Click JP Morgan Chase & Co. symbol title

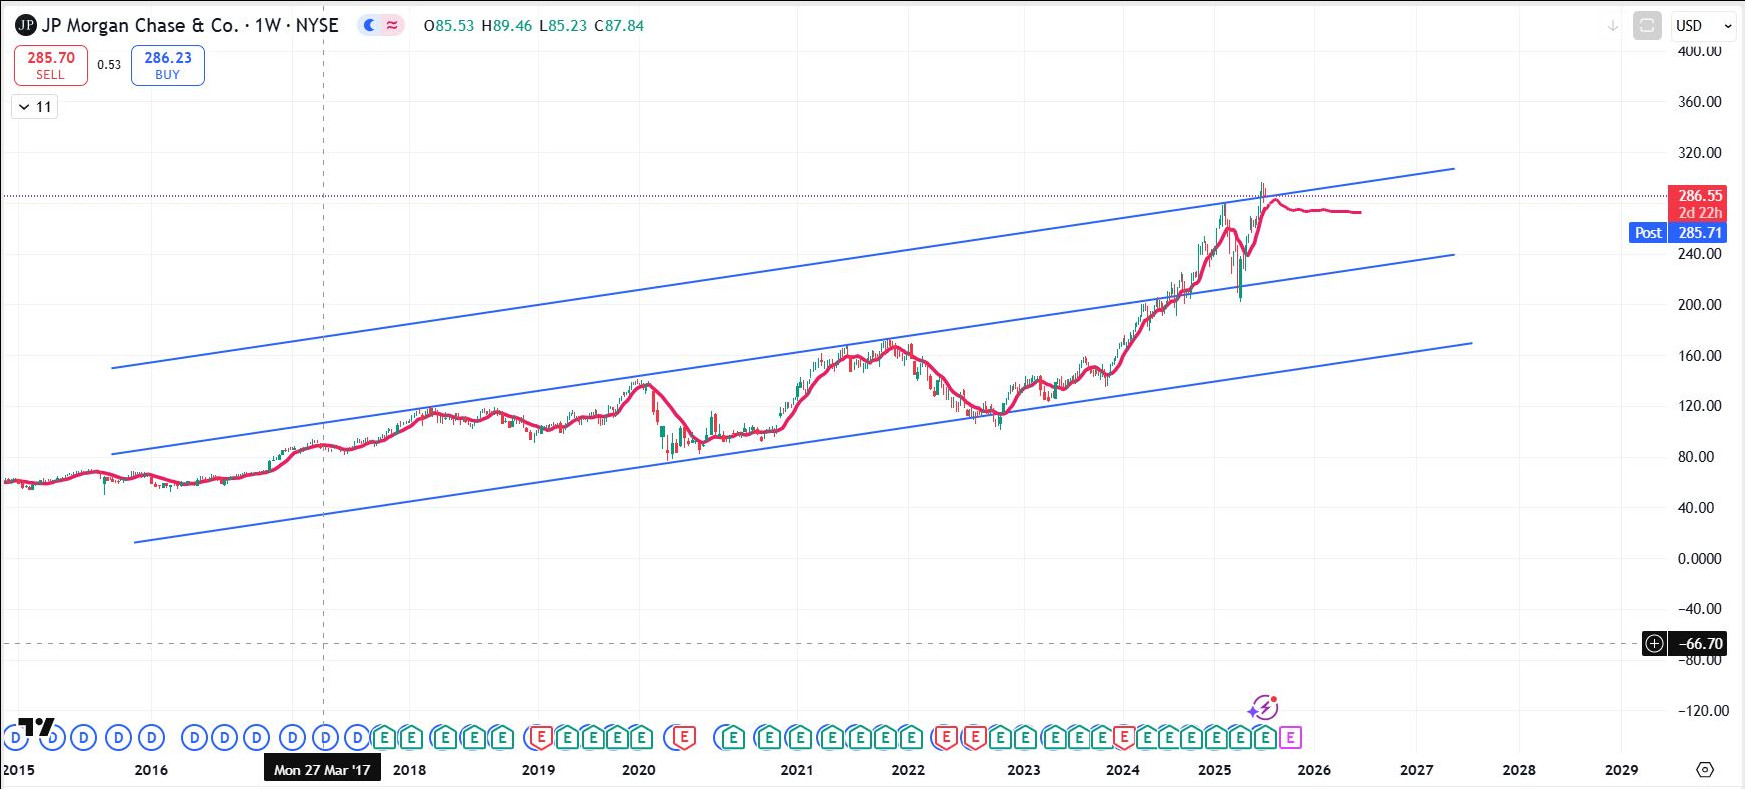click(140, 25)
